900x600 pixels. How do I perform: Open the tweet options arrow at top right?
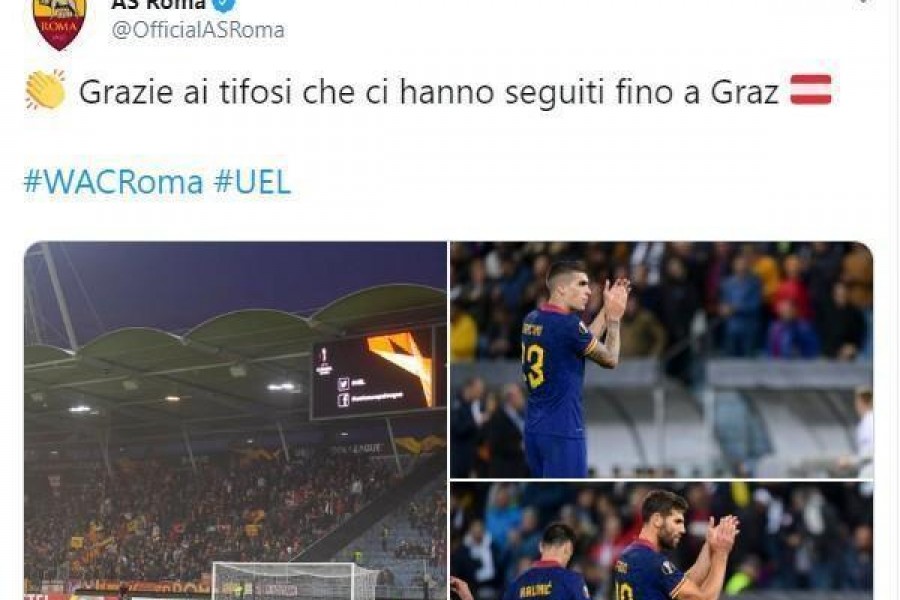click(x=864, y=2)
